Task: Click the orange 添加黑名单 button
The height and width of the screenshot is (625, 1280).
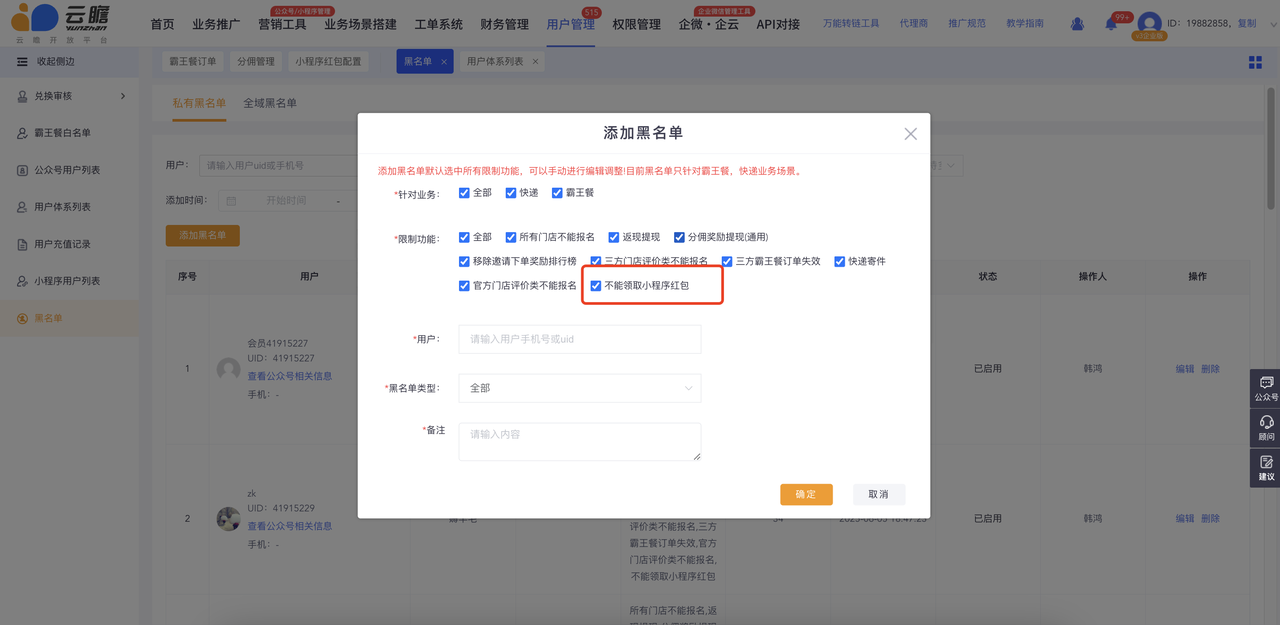Action: pyautogui.click(x=203, y=235)
